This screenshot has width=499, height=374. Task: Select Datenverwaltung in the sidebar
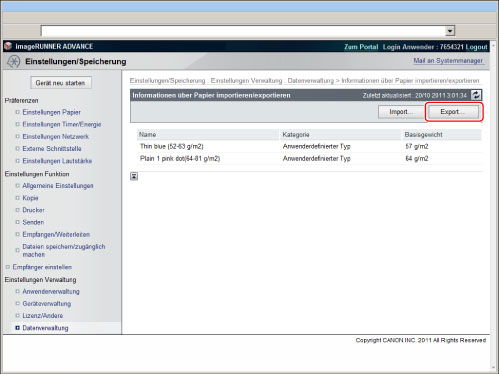coord(45,328)
